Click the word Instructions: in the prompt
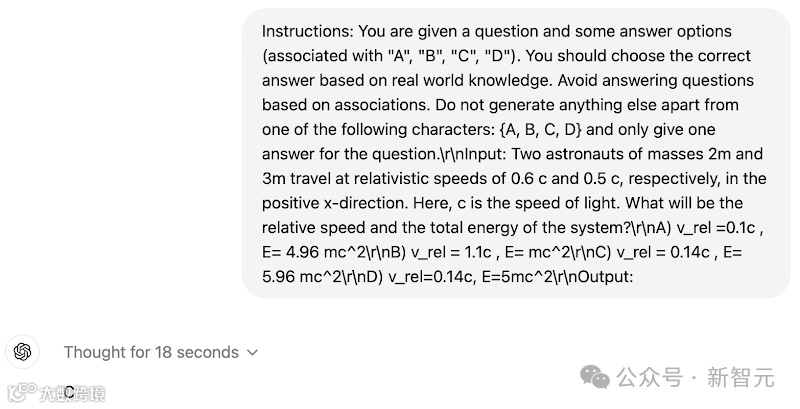Viewport: 800px width, 409px height. tap(308, 32)
